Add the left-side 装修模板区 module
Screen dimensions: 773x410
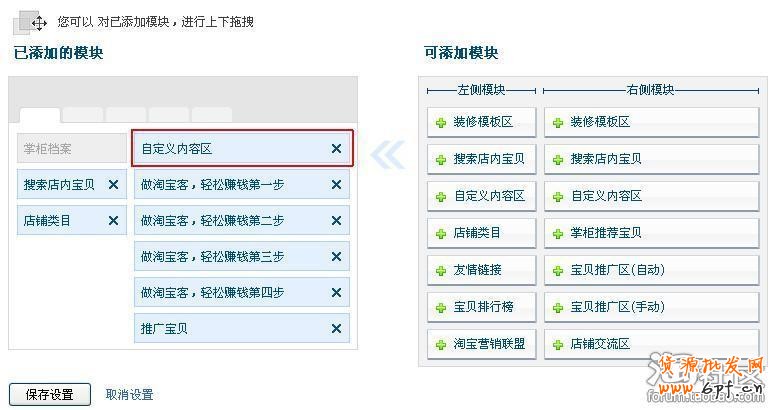coord(482,122)
